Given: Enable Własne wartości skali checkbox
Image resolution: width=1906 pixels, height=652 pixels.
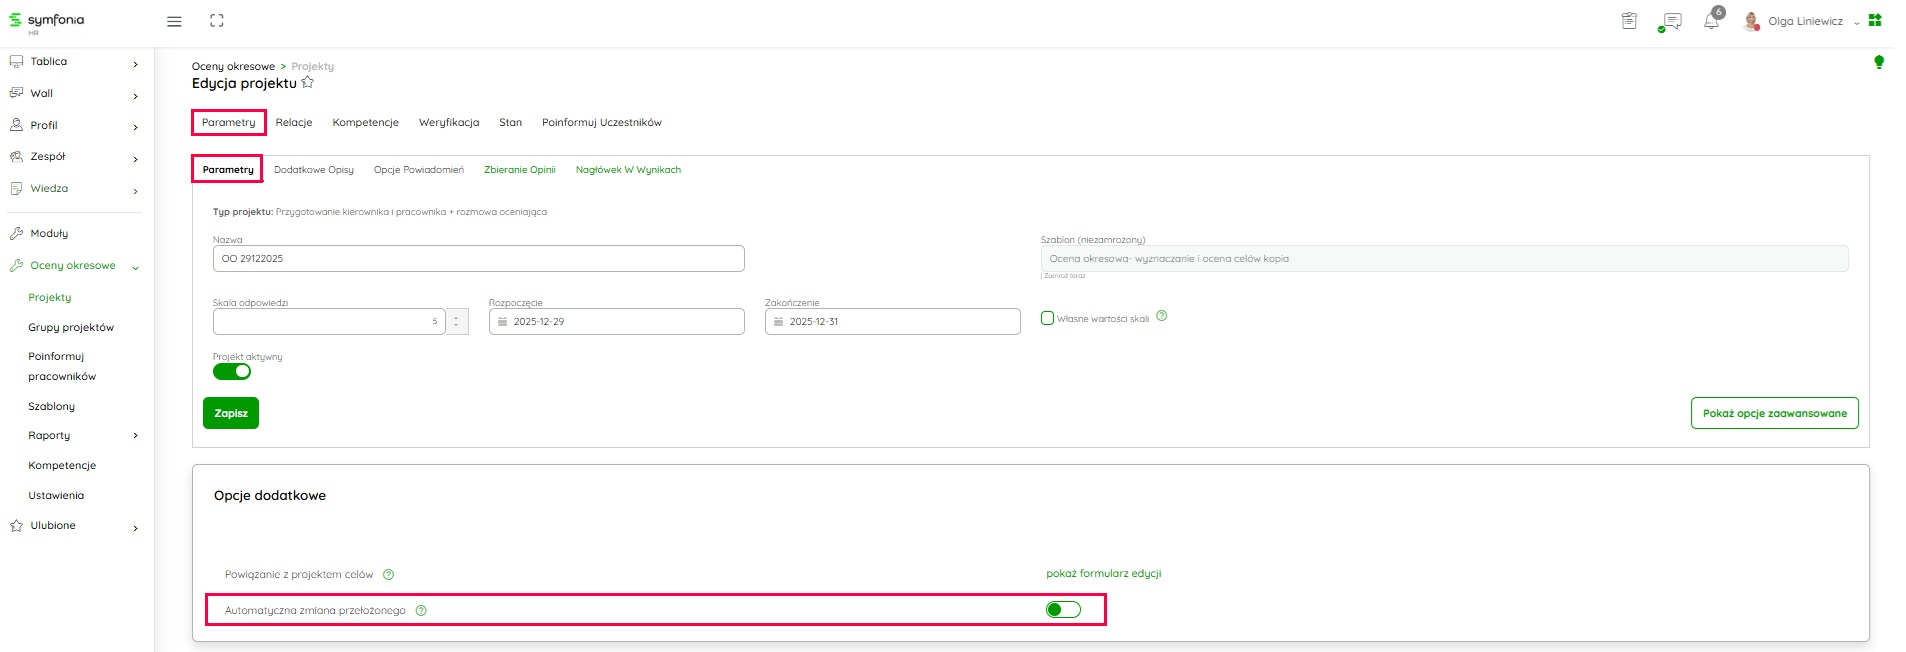Looking at the screenshot, I should pyautogui.click(x=1047, y=318).
